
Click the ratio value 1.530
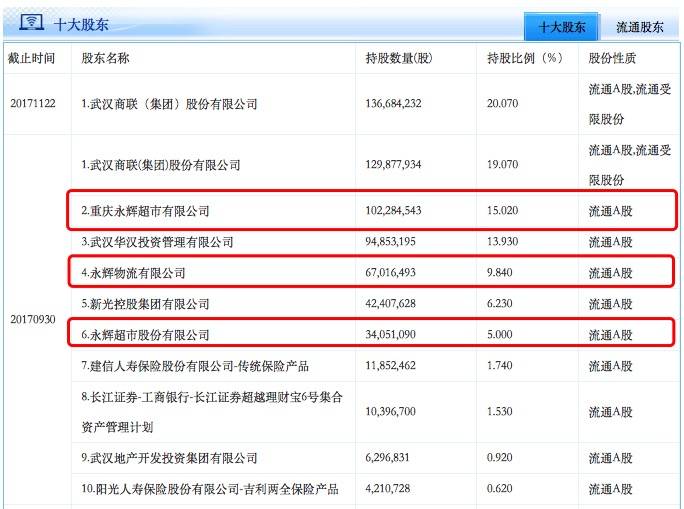[x=499, y=411]
